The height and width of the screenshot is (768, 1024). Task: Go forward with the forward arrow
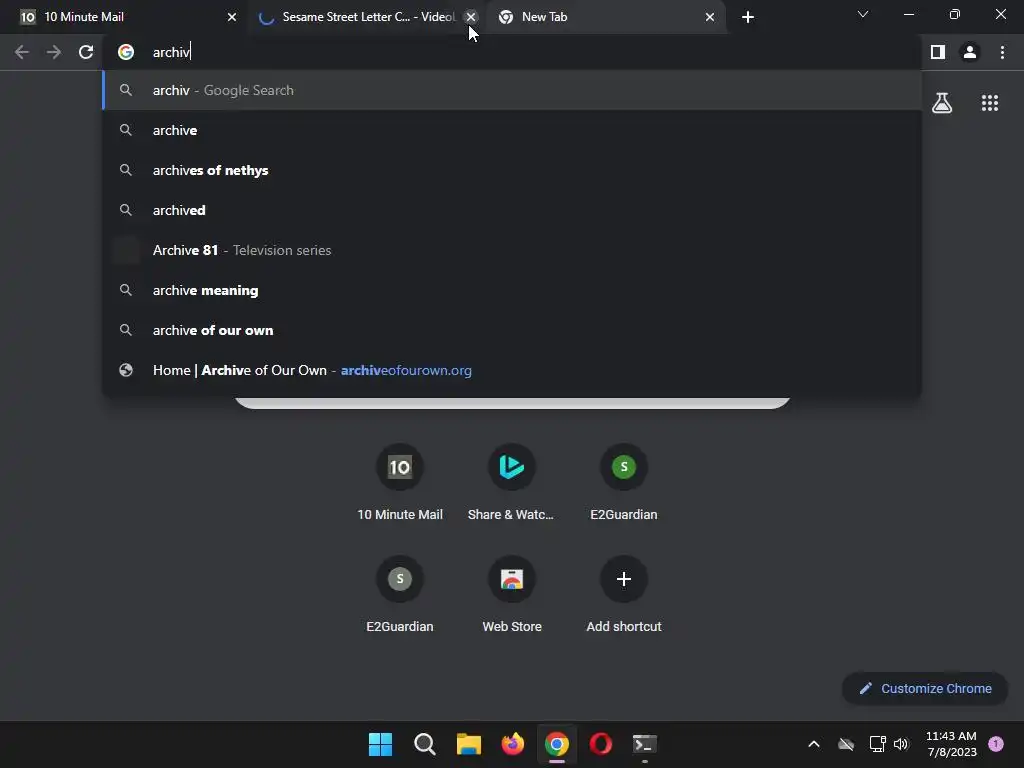54,52
